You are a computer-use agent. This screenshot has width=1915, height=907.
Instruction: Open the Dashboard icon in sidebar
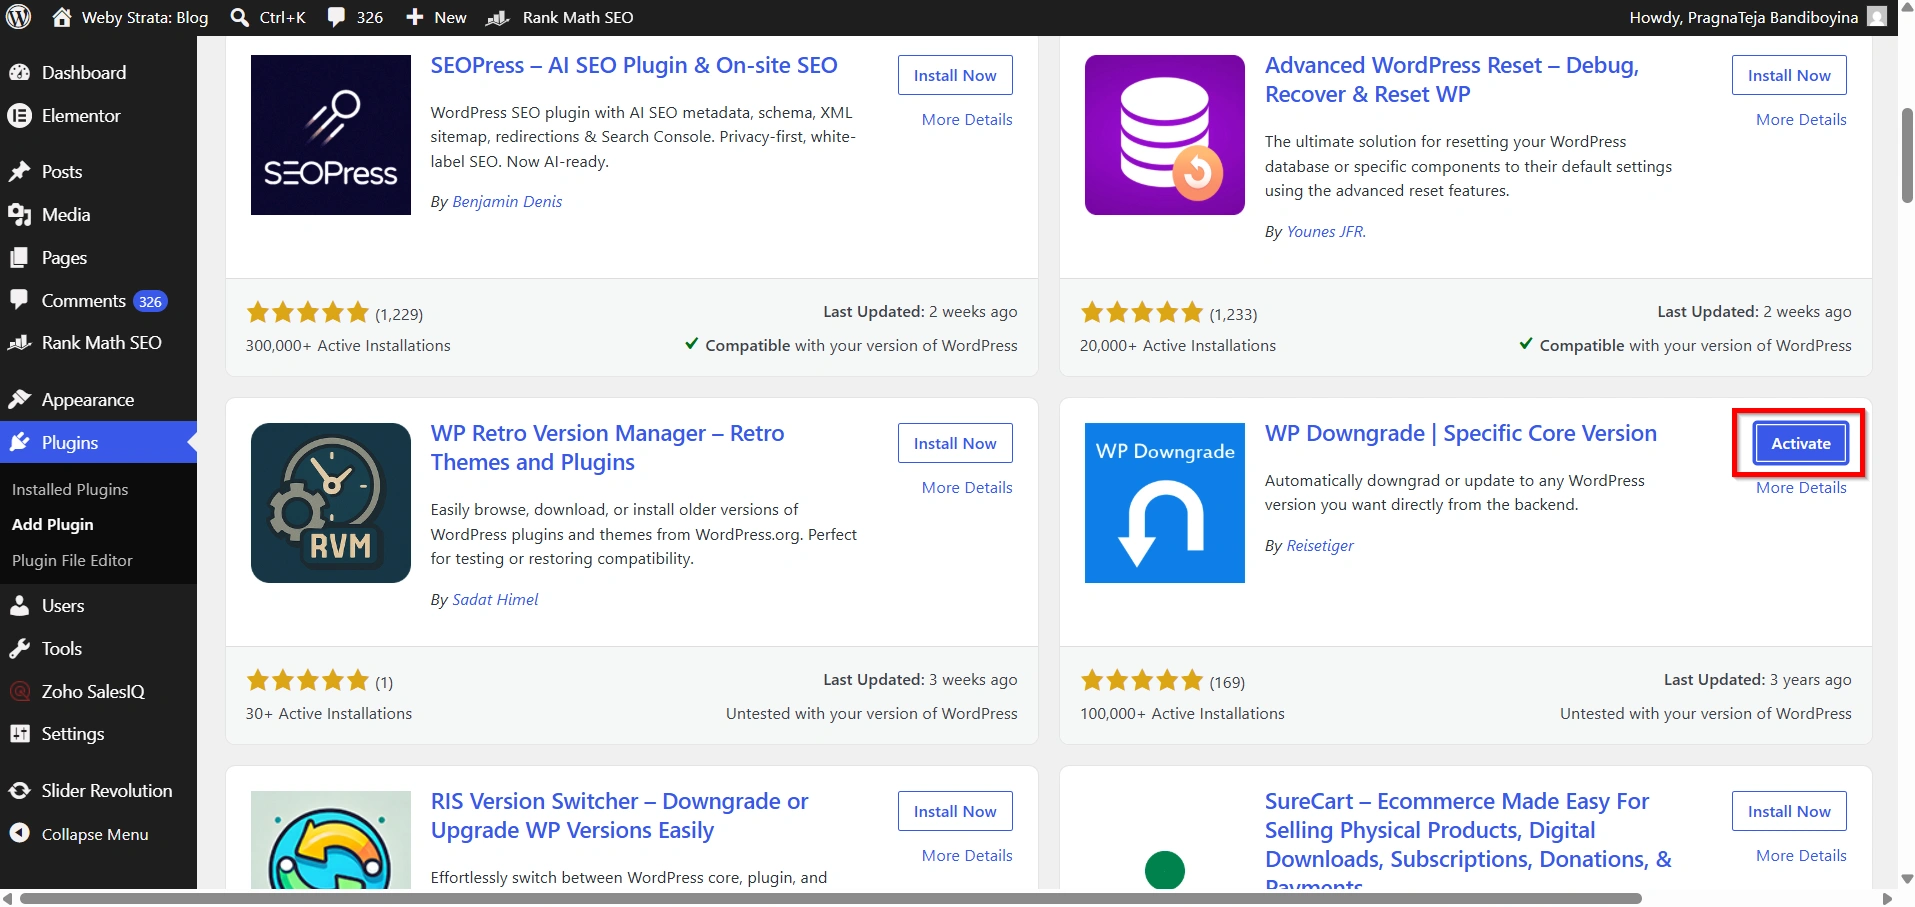point(19,72)
